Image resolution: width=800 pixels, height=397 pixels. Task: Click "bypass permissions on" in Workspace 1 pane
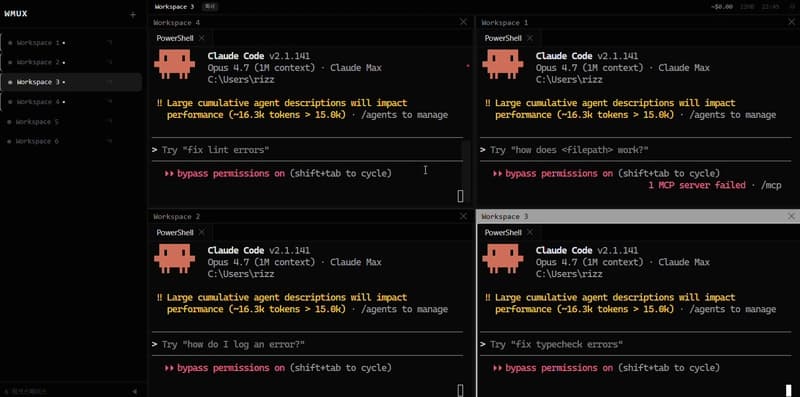tap(559, 173)
